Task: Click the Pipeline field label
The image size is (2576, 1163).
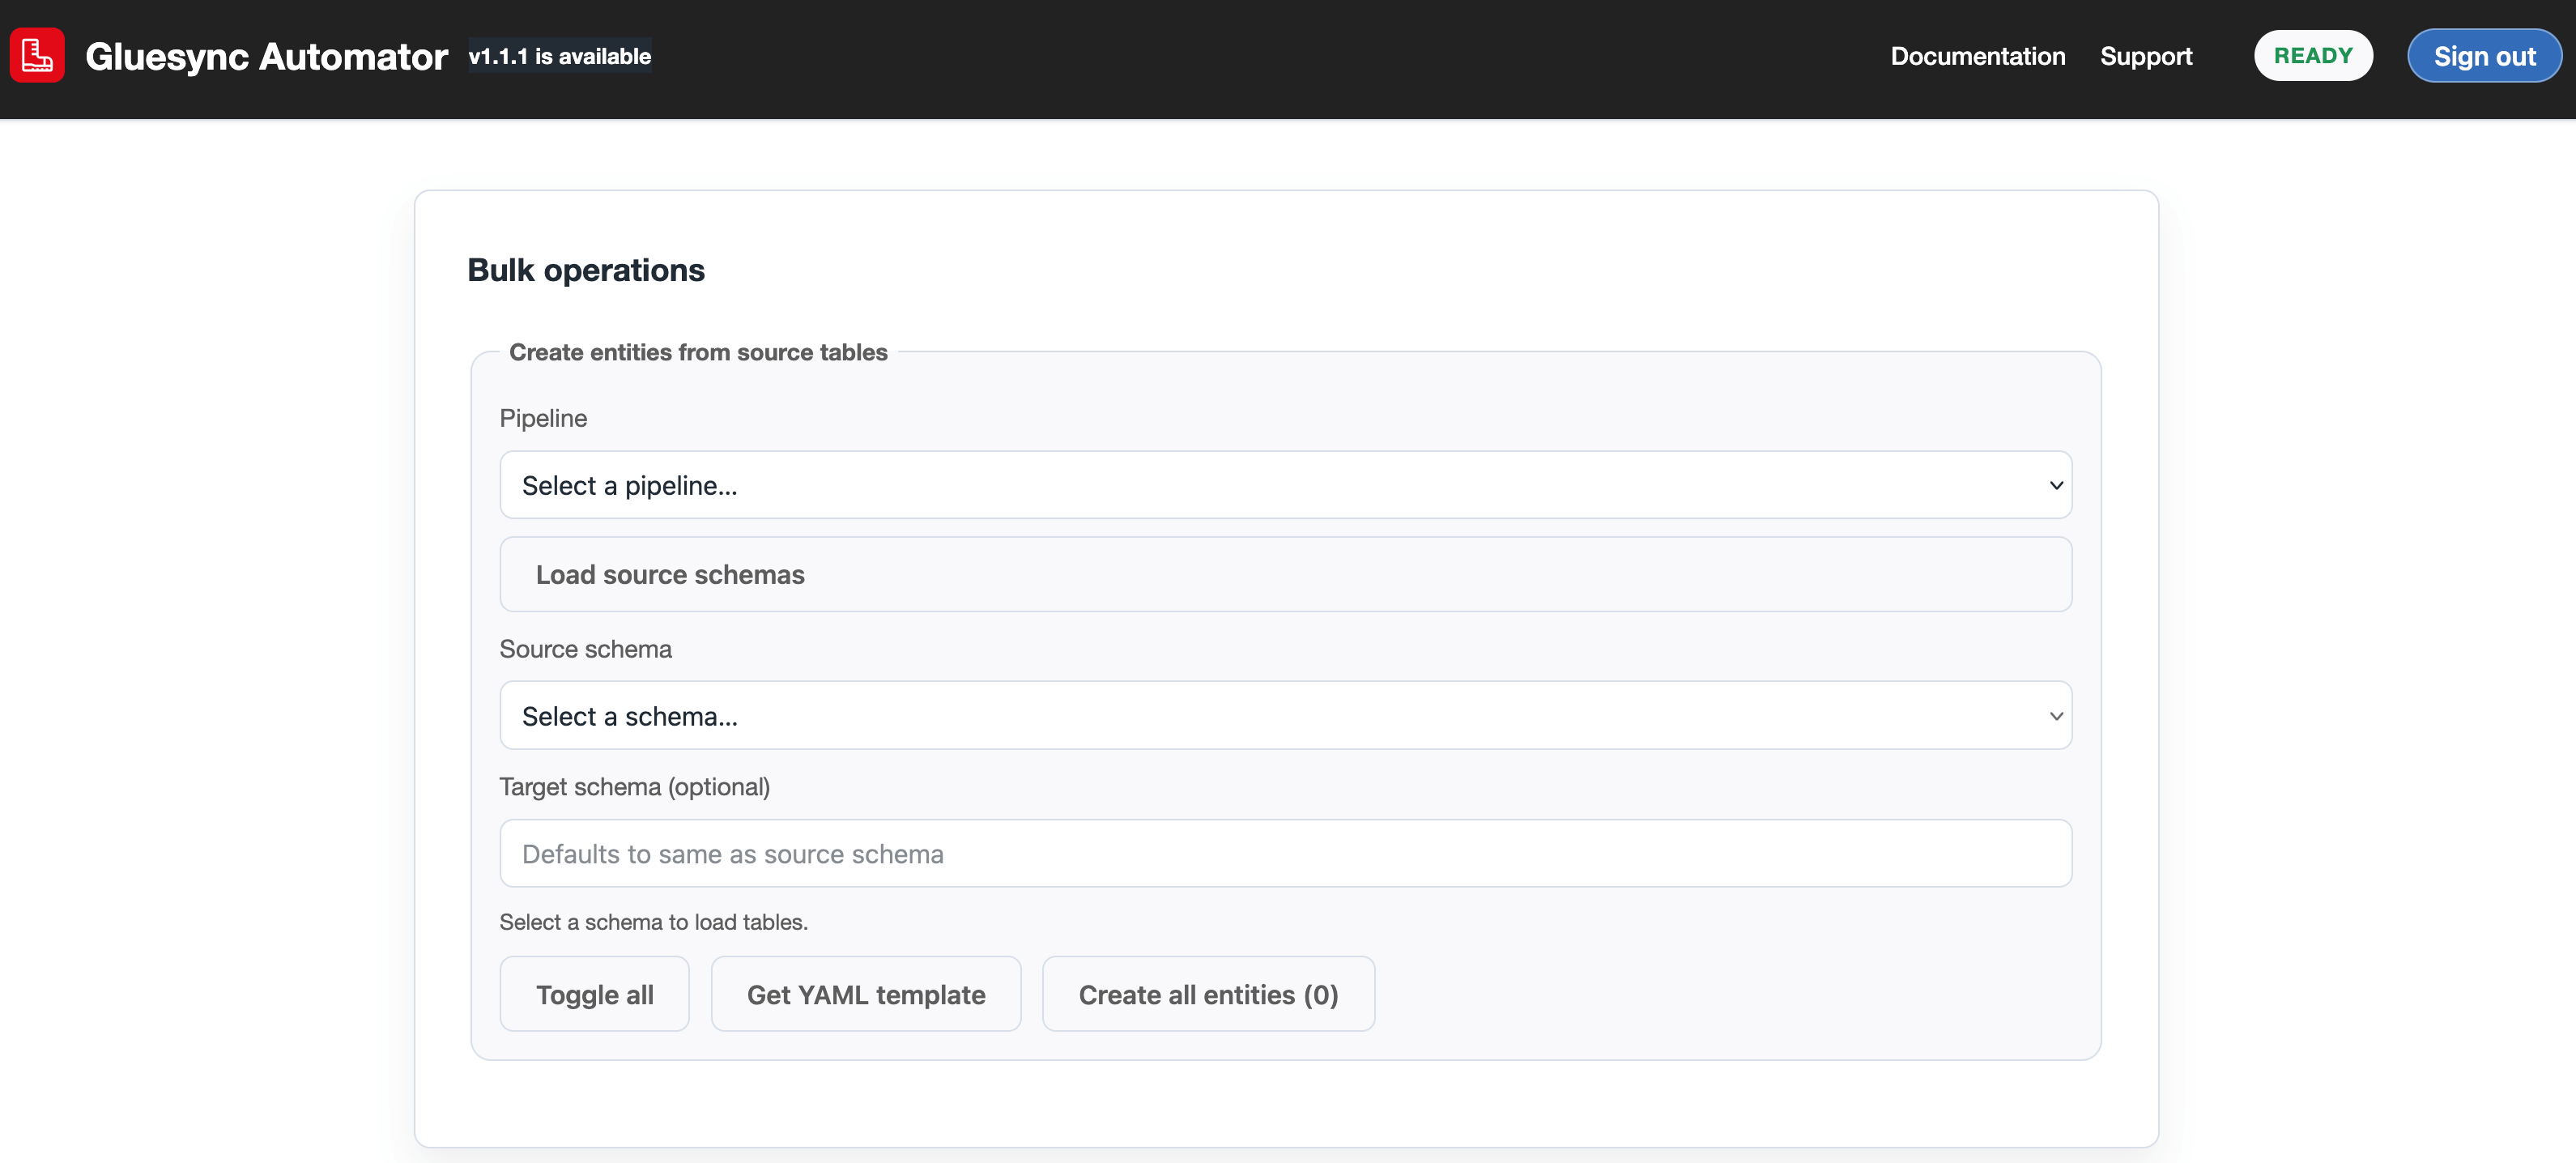Action: point(543,418)
